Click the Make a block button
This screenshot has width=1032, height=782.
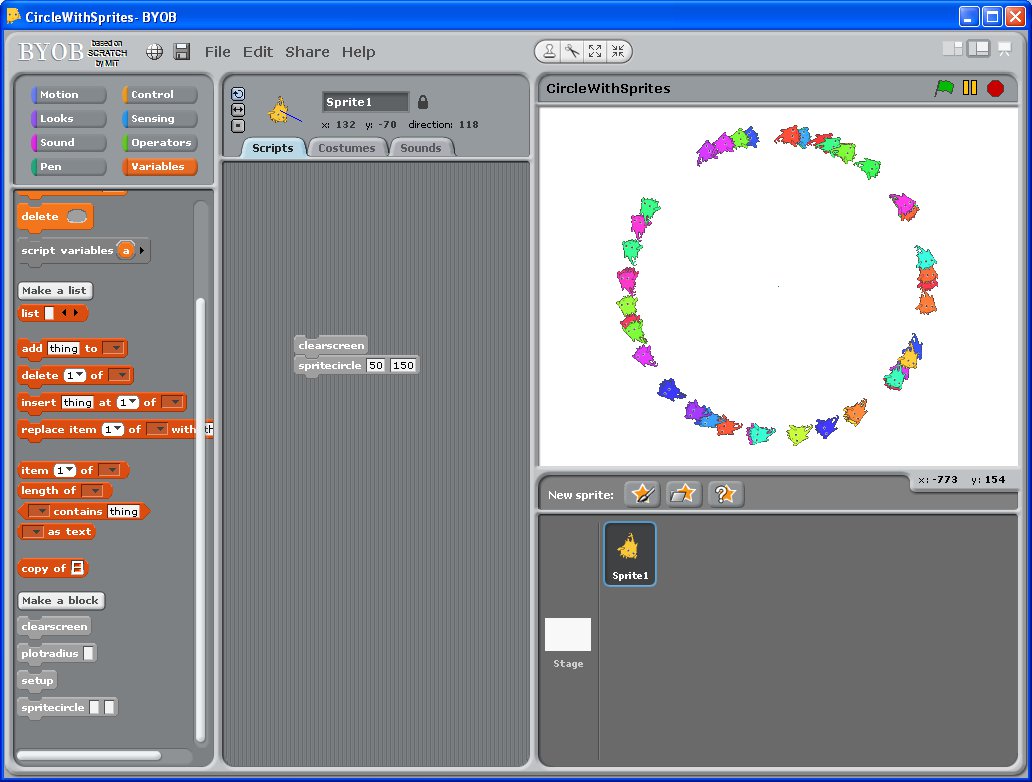[x=61, y=600]
